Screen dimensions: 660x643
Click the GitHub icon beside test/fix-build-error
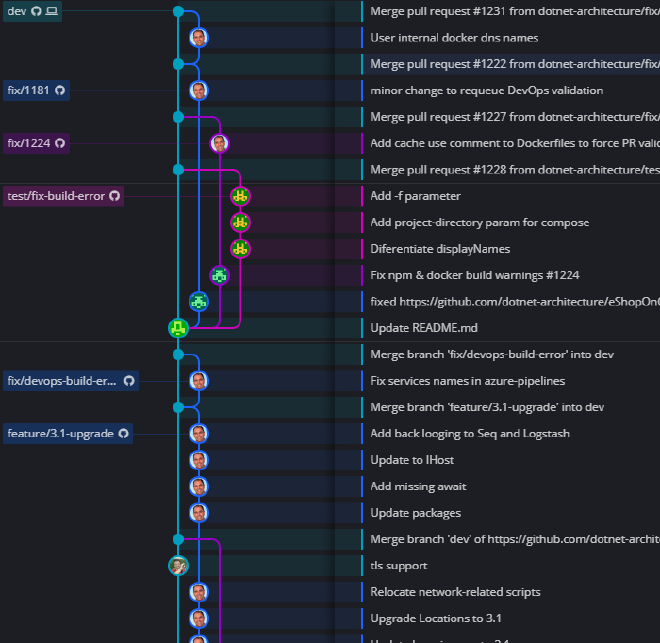pyautogui.click(x=114, y=196)
